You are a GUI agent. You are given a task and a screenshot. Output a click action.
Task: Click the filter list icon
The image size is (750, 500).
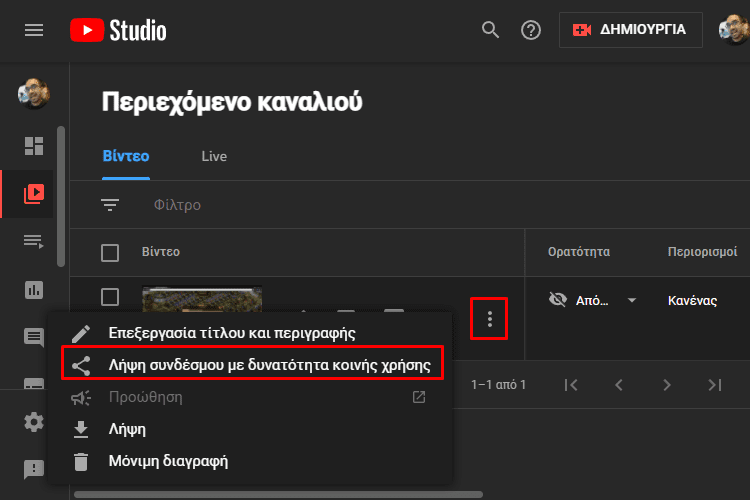(110, 205)
